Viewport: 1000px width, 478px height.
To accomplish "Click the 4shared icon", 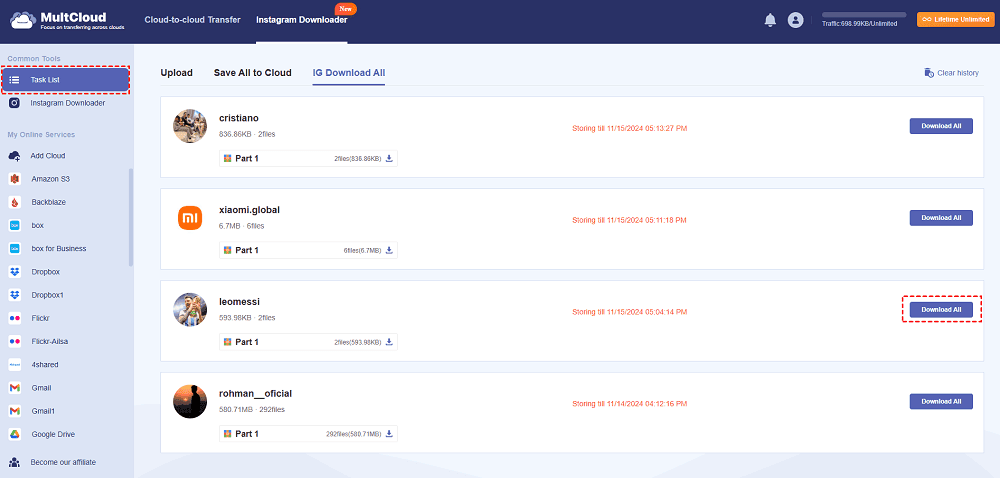I will click(x=15, y=365).
